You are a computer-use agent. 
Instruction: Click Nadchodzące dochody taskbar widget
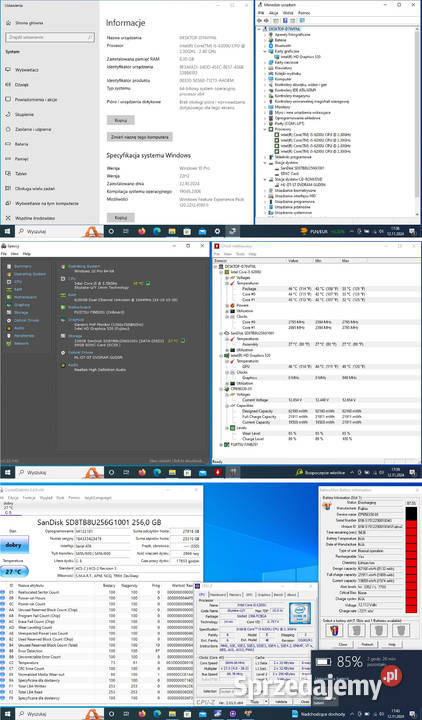coord(320,714)
